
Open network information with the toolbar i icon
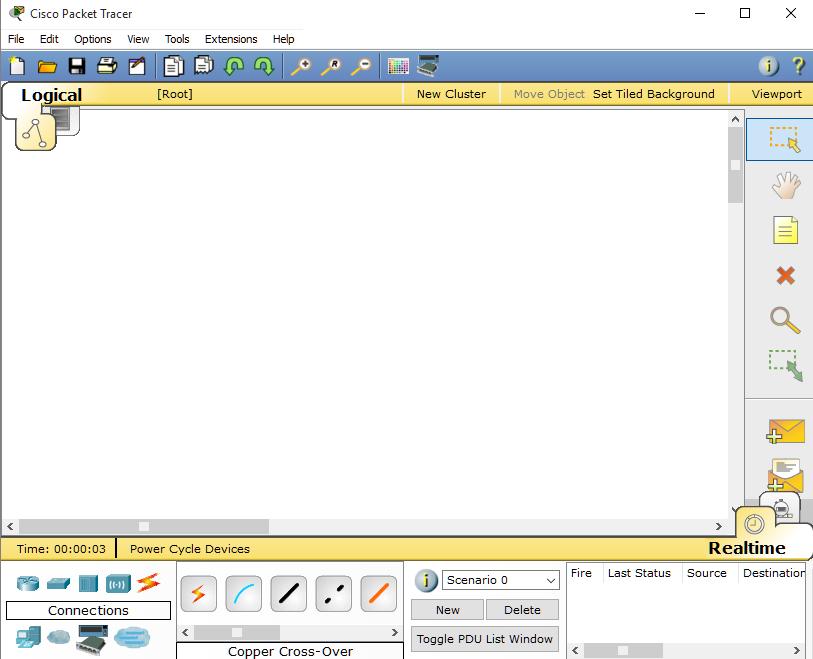coord(768,66)
